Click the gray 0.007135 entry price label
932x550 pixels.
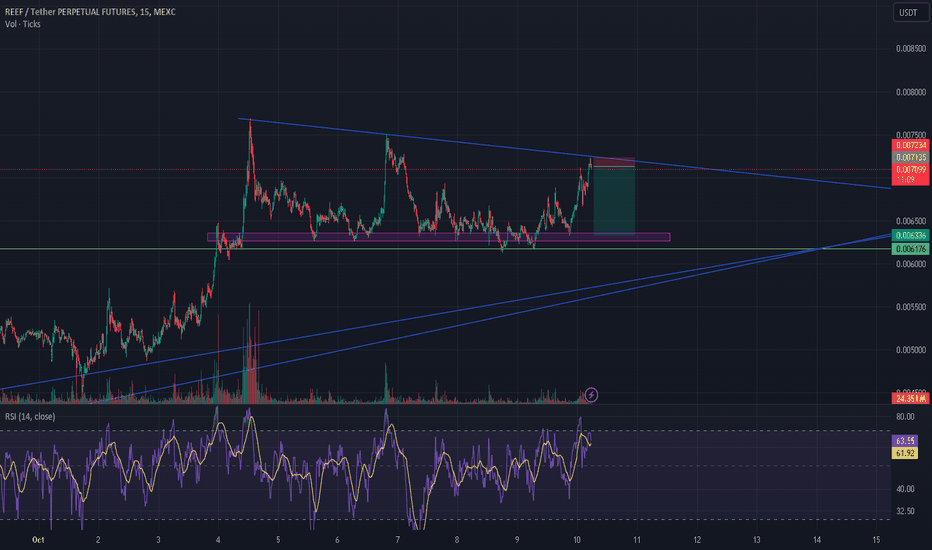911,157
